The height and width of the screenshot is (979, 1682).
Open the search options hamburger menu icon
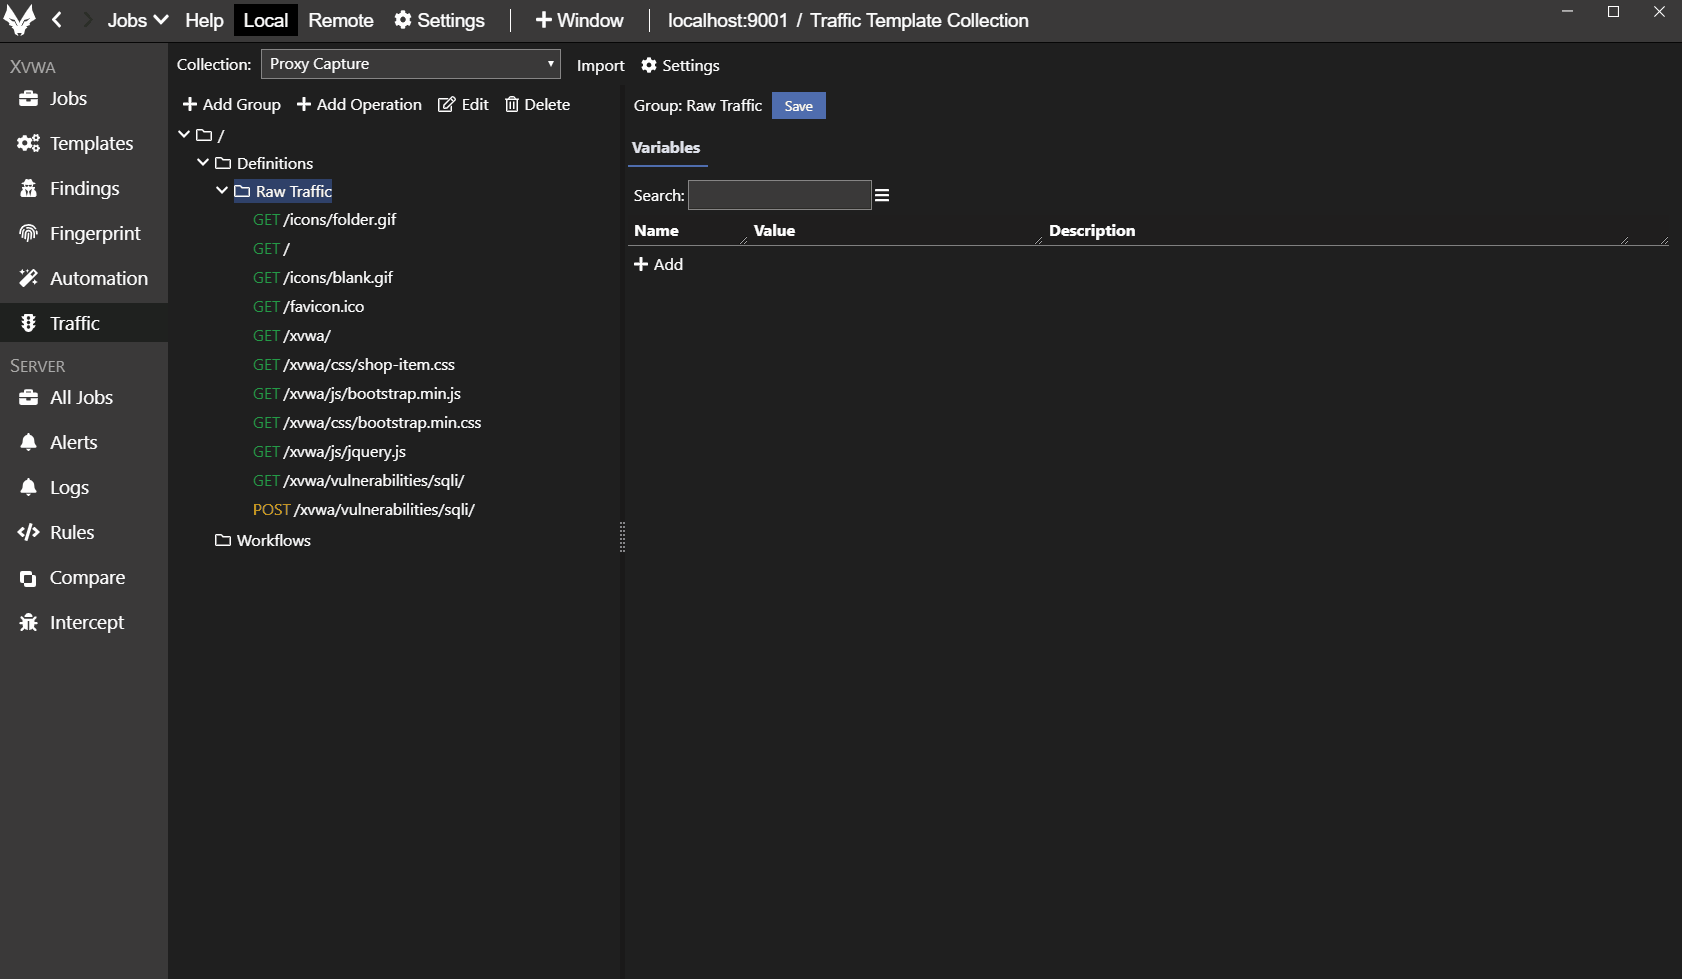pyautogui.click(x=882, y=195)
